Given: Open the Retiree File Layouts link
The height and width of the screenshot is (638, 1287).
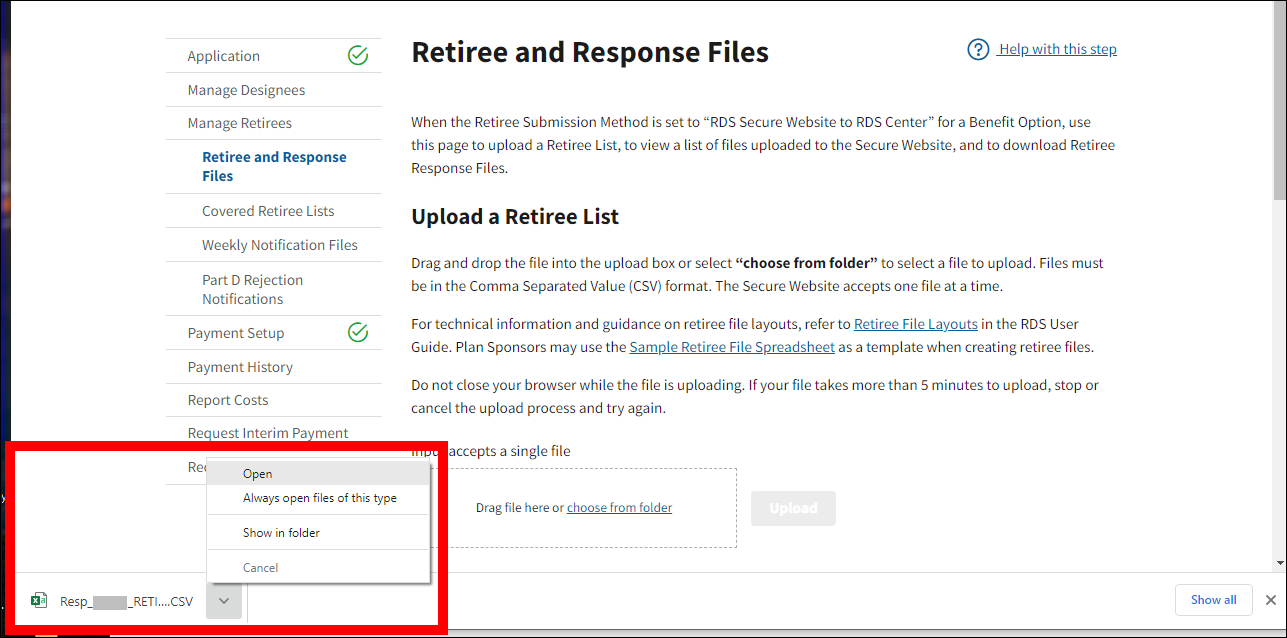Looking at the screenshot, I should click(915, 324).
